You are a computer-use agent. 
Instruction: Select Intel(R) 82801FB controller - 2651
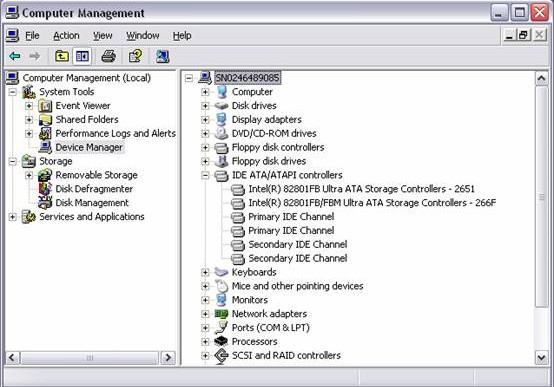361,189
